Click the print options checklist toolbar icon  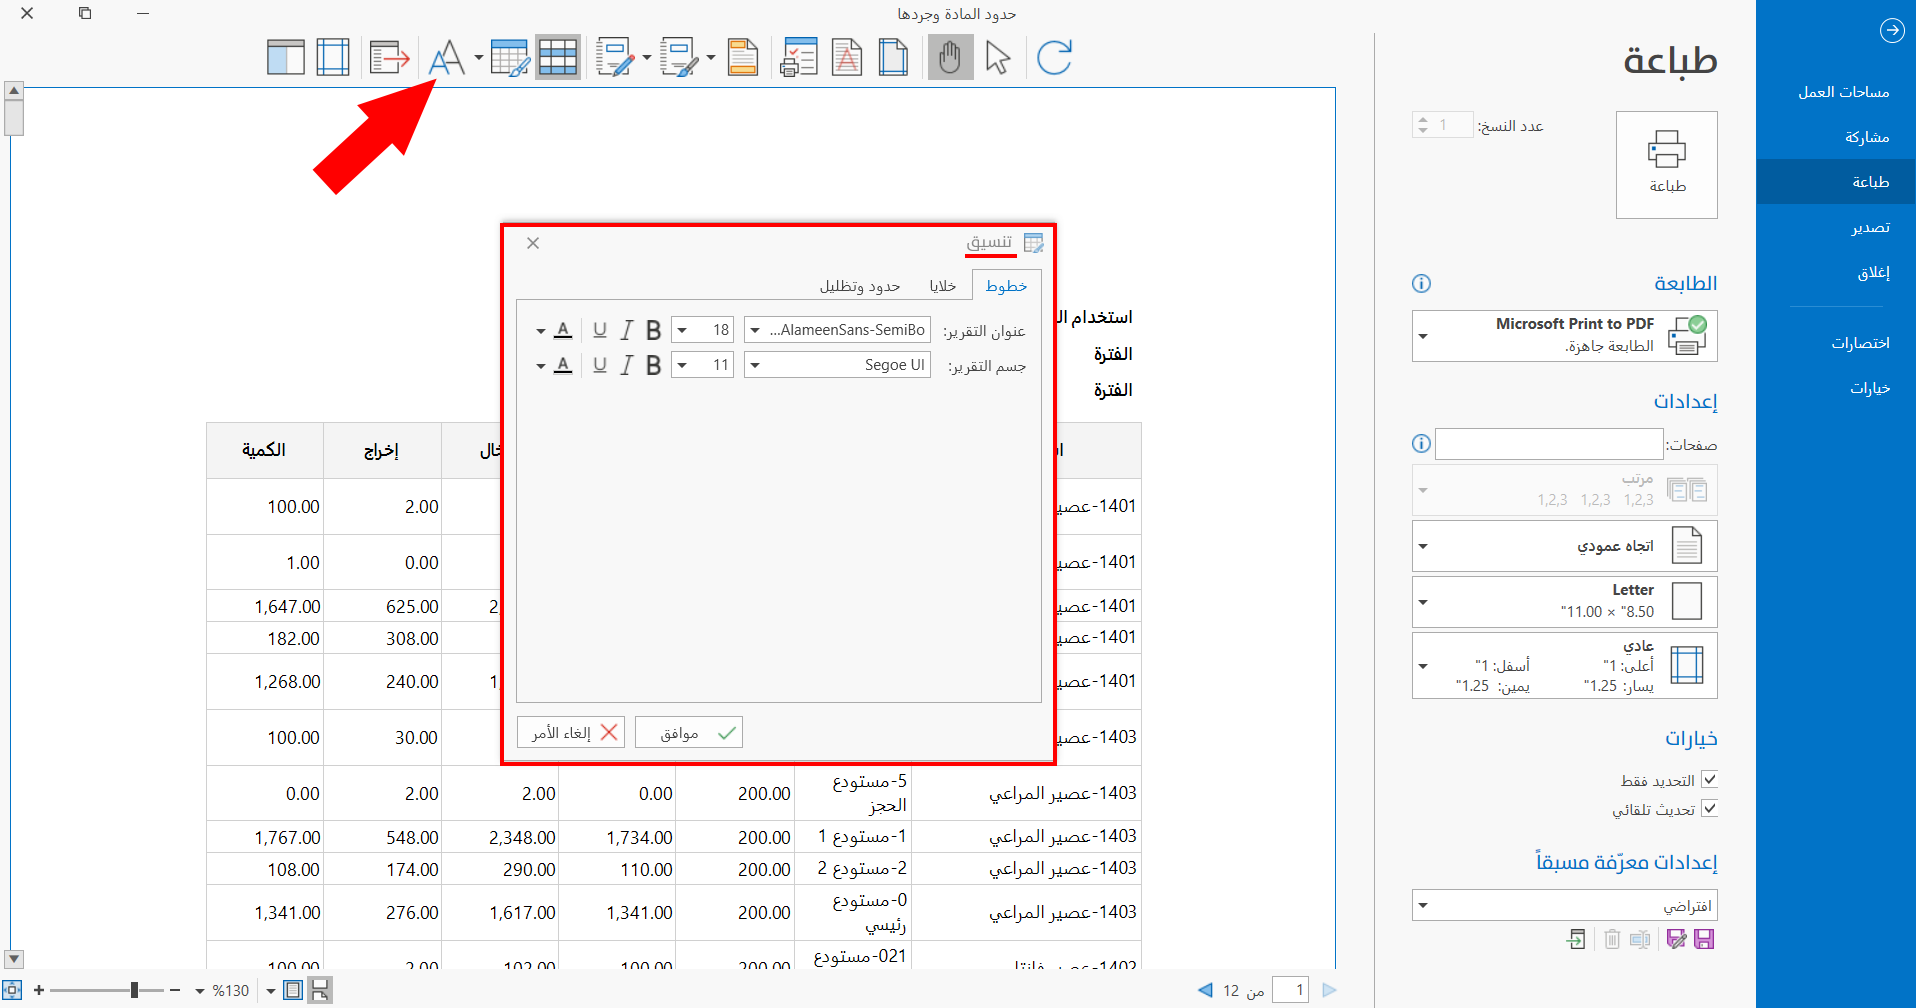click(x=798, y=57)
